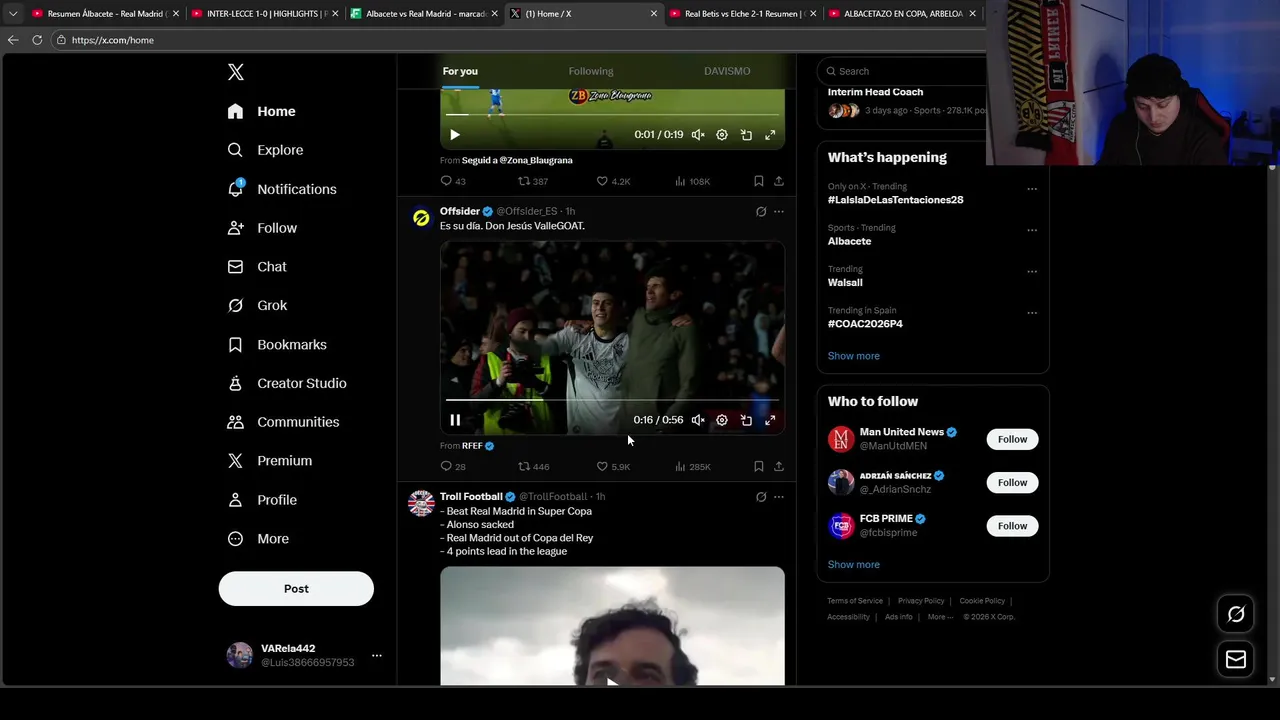Image resolution: width=1280 pixels, height=720 pixels.
Task: Play the Zona Blaugrana video
Action: click(455, 135)
